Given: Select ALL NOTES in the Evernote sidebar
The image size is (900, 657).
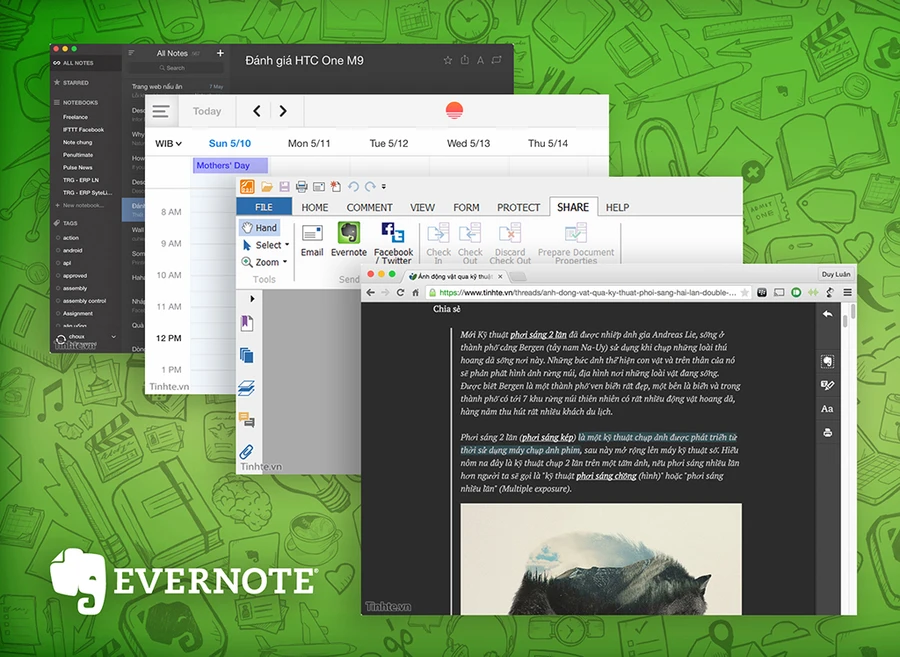Looking at the screenshot, I should pyautogui.click(x=86, y=63).
